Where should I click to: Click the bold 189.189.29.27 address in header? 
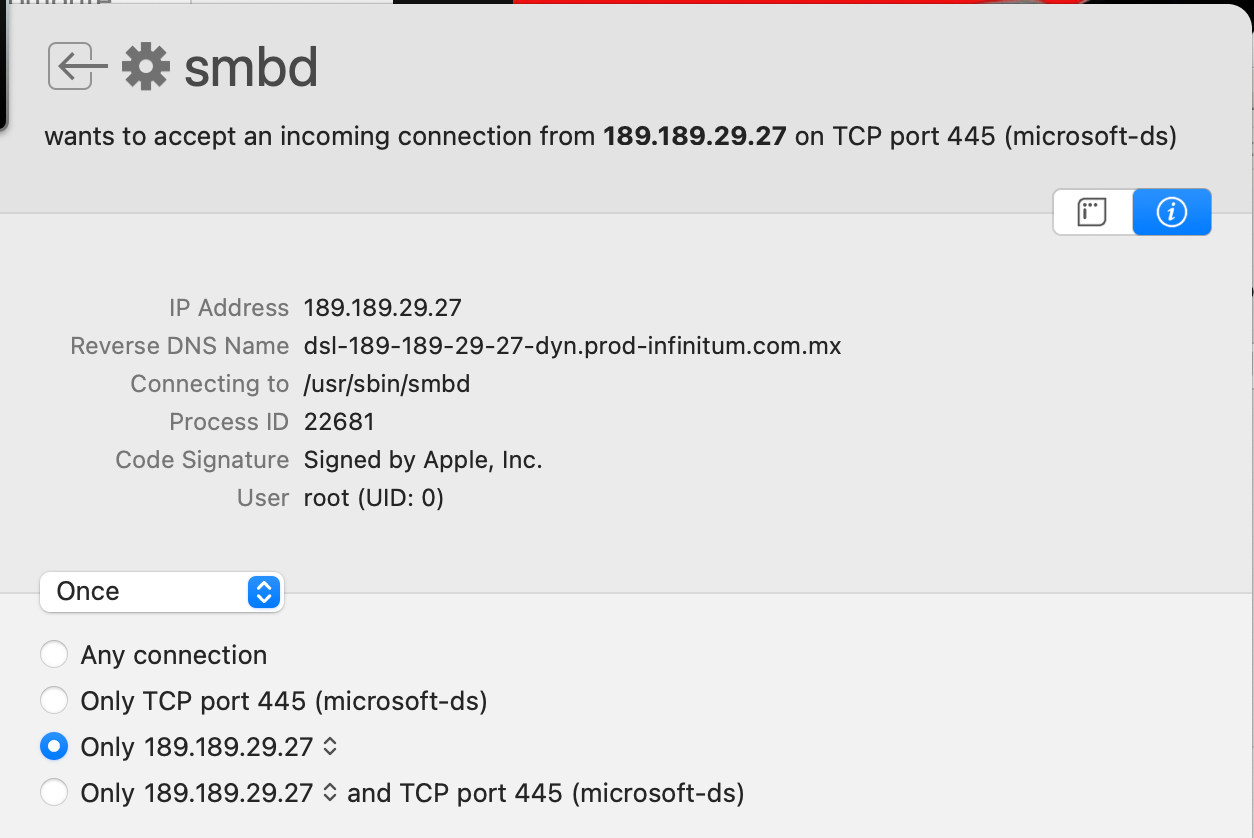tap(695, 136)
